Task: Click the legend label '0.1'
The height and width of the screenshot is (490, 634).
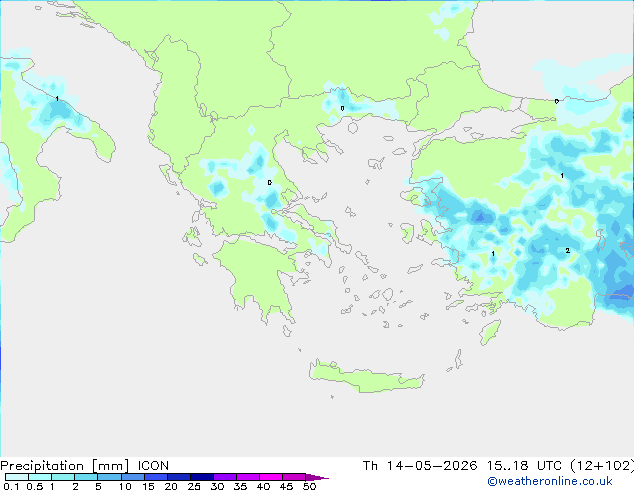Action: point(11,486)
